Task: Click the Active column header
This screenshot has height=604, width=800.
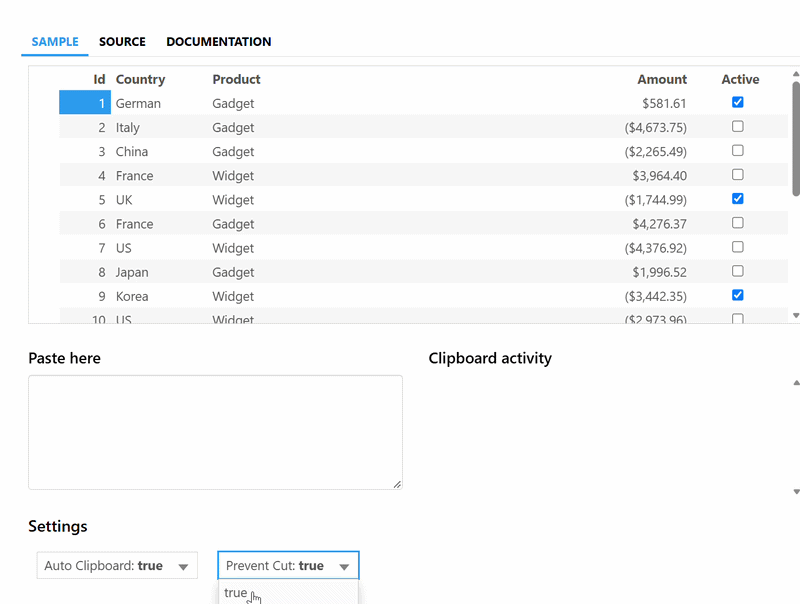Action: click(x=740, y=79)
